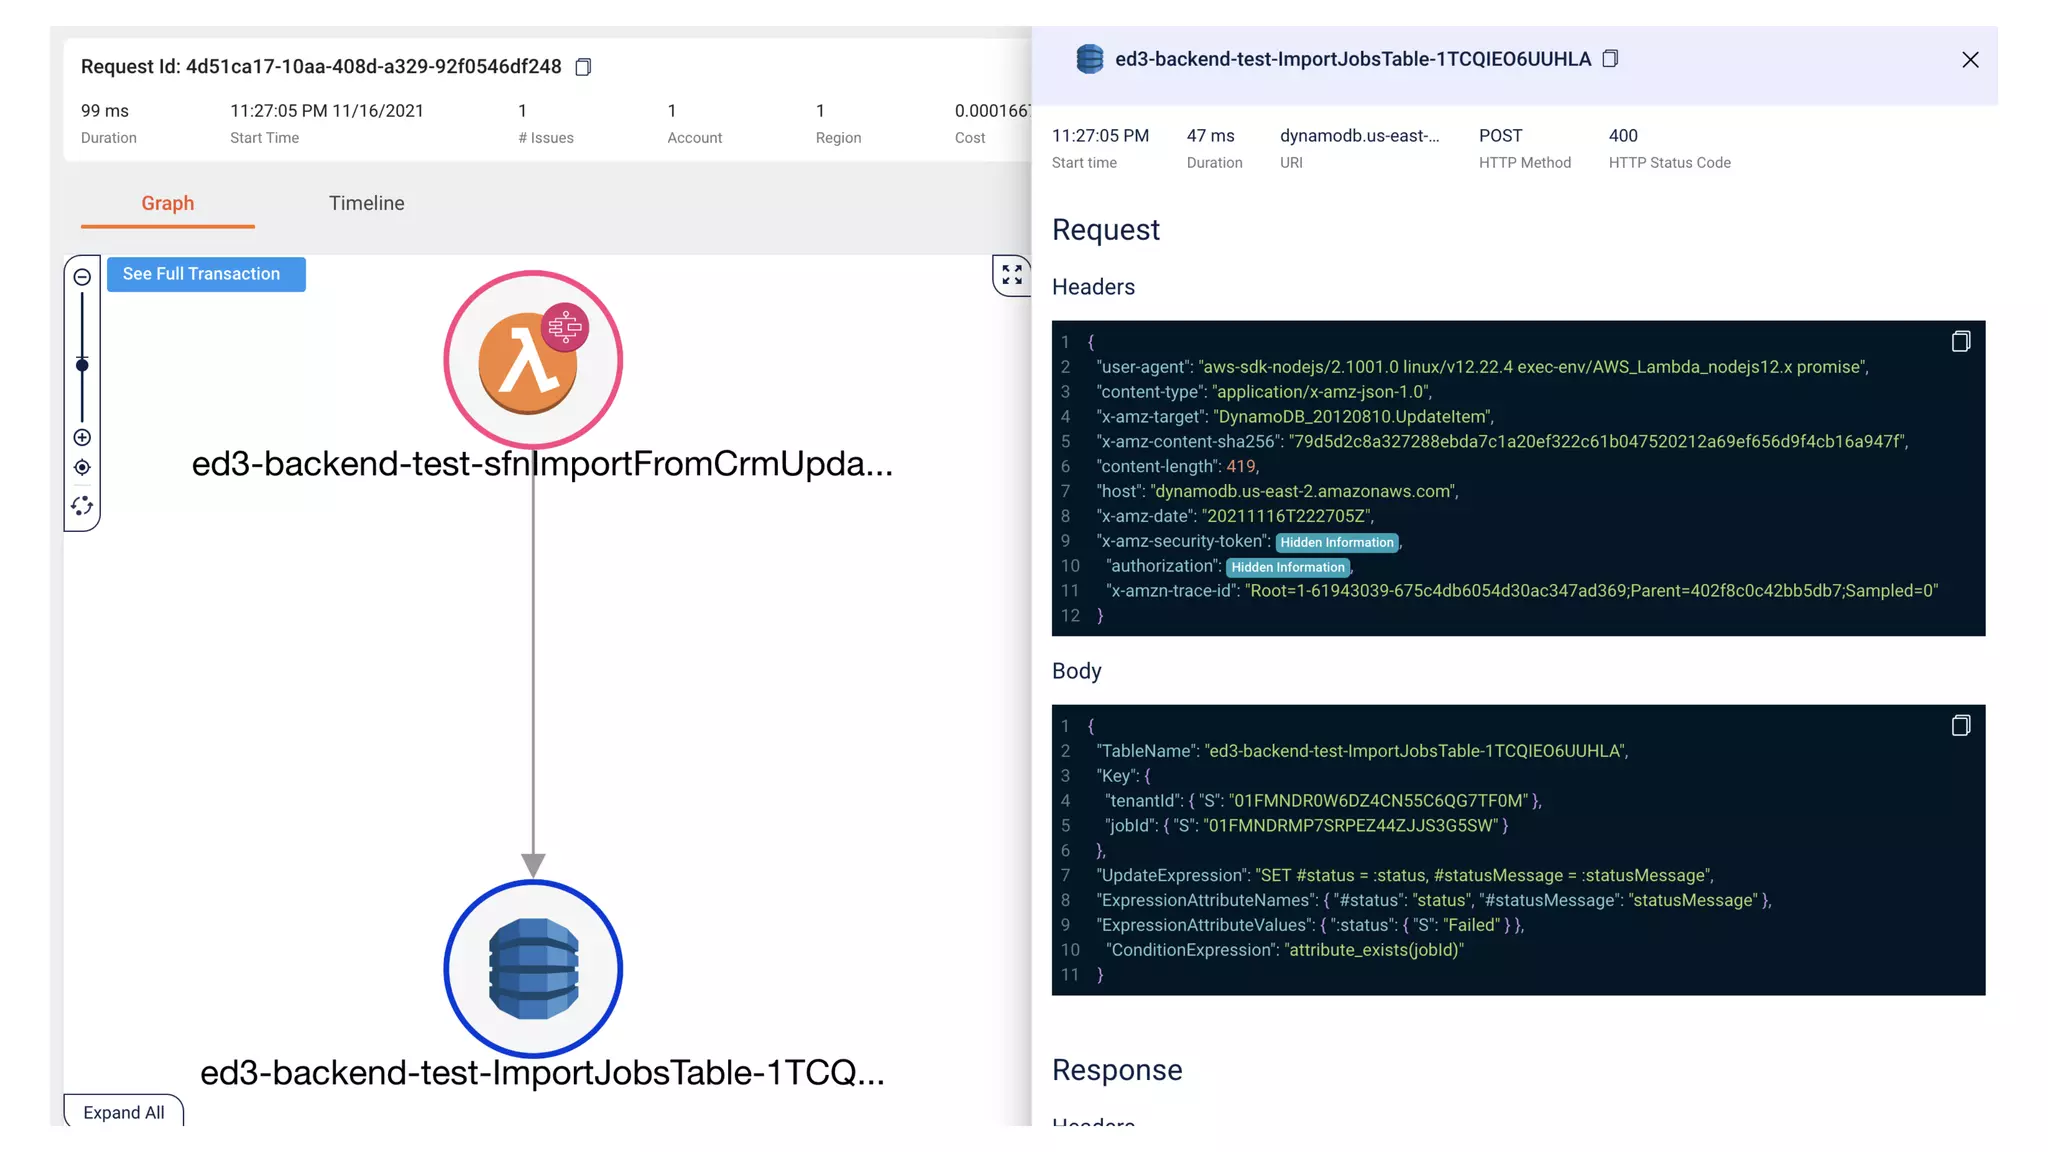Click See Full Transaction button

[x=206, y=274]
